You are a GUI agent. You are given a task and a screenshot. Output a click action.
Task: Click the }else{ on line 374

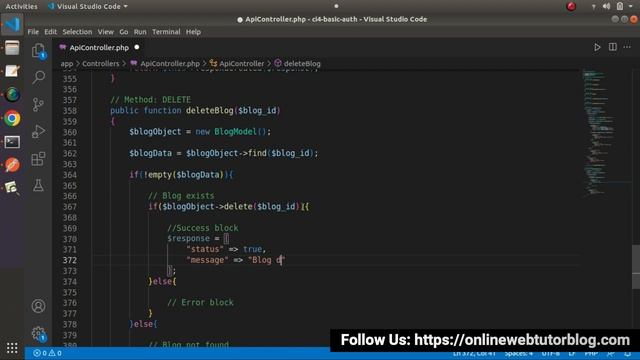(x=162, y=281)
